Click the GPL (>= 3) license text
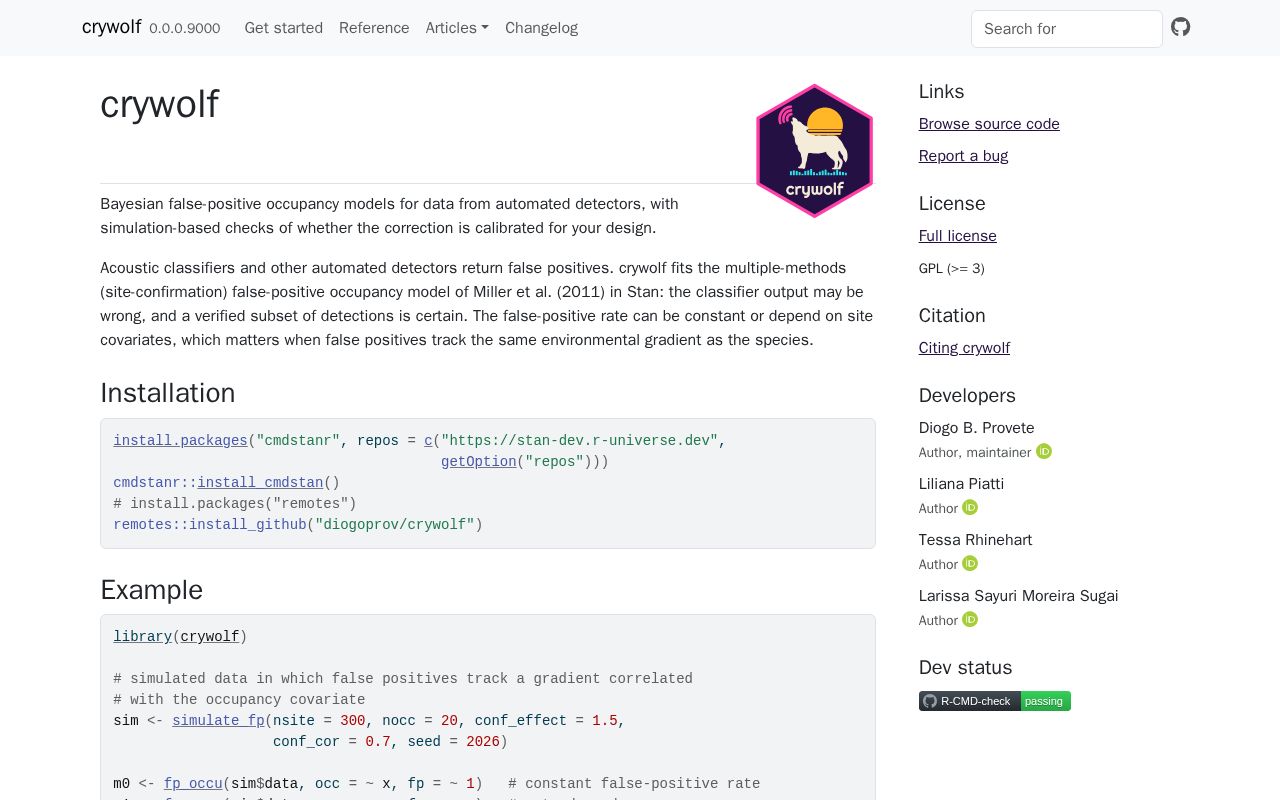The image size is (1280, 800). [952, 268]
